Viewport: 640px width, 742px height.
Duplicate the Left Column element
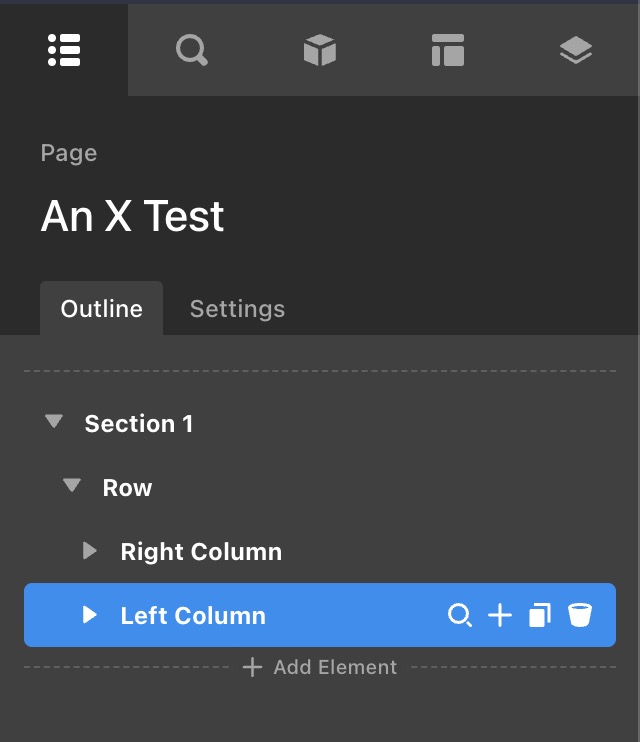[x=539, y=615]
